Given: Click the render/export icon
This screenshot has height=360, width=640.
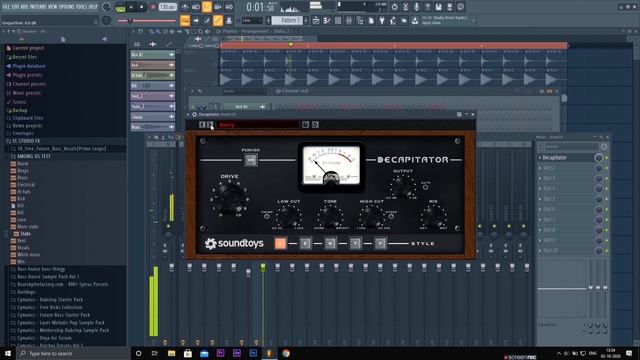Looking at the screenshot, I should pos(449,7).
